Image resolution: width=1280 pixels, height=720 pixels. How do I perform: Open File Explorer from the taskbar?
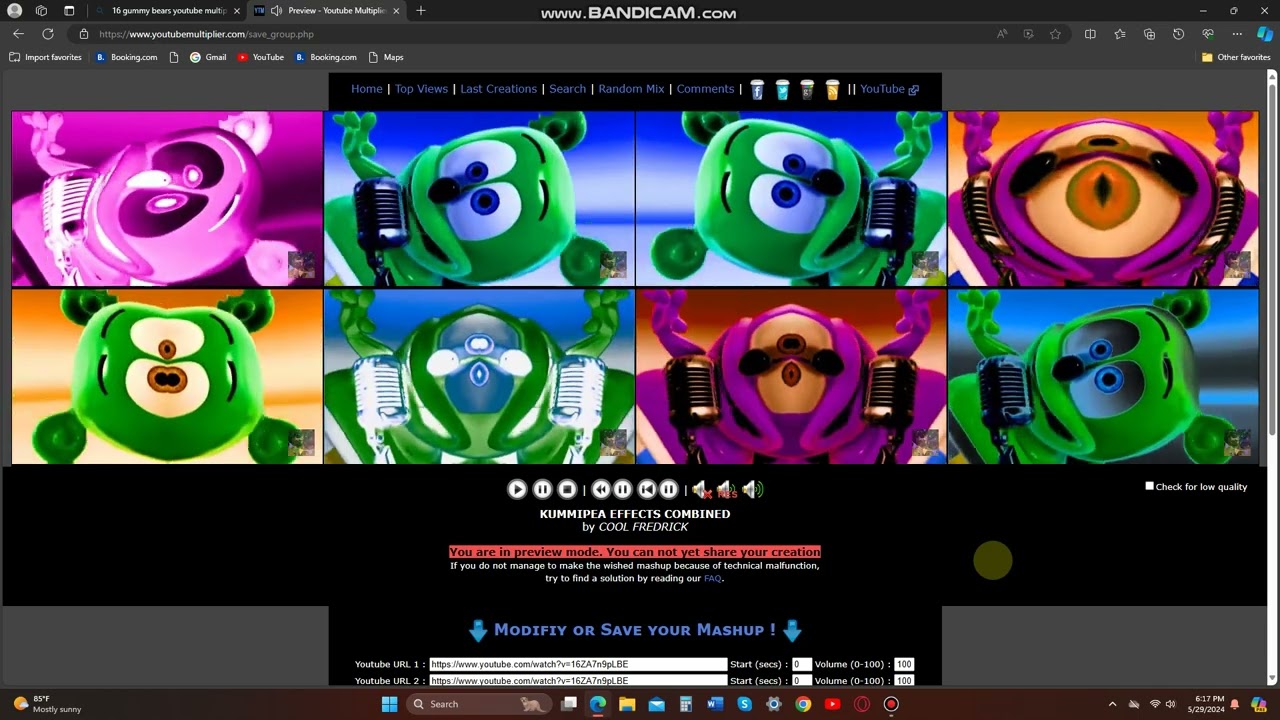click(x=627, y=704)
